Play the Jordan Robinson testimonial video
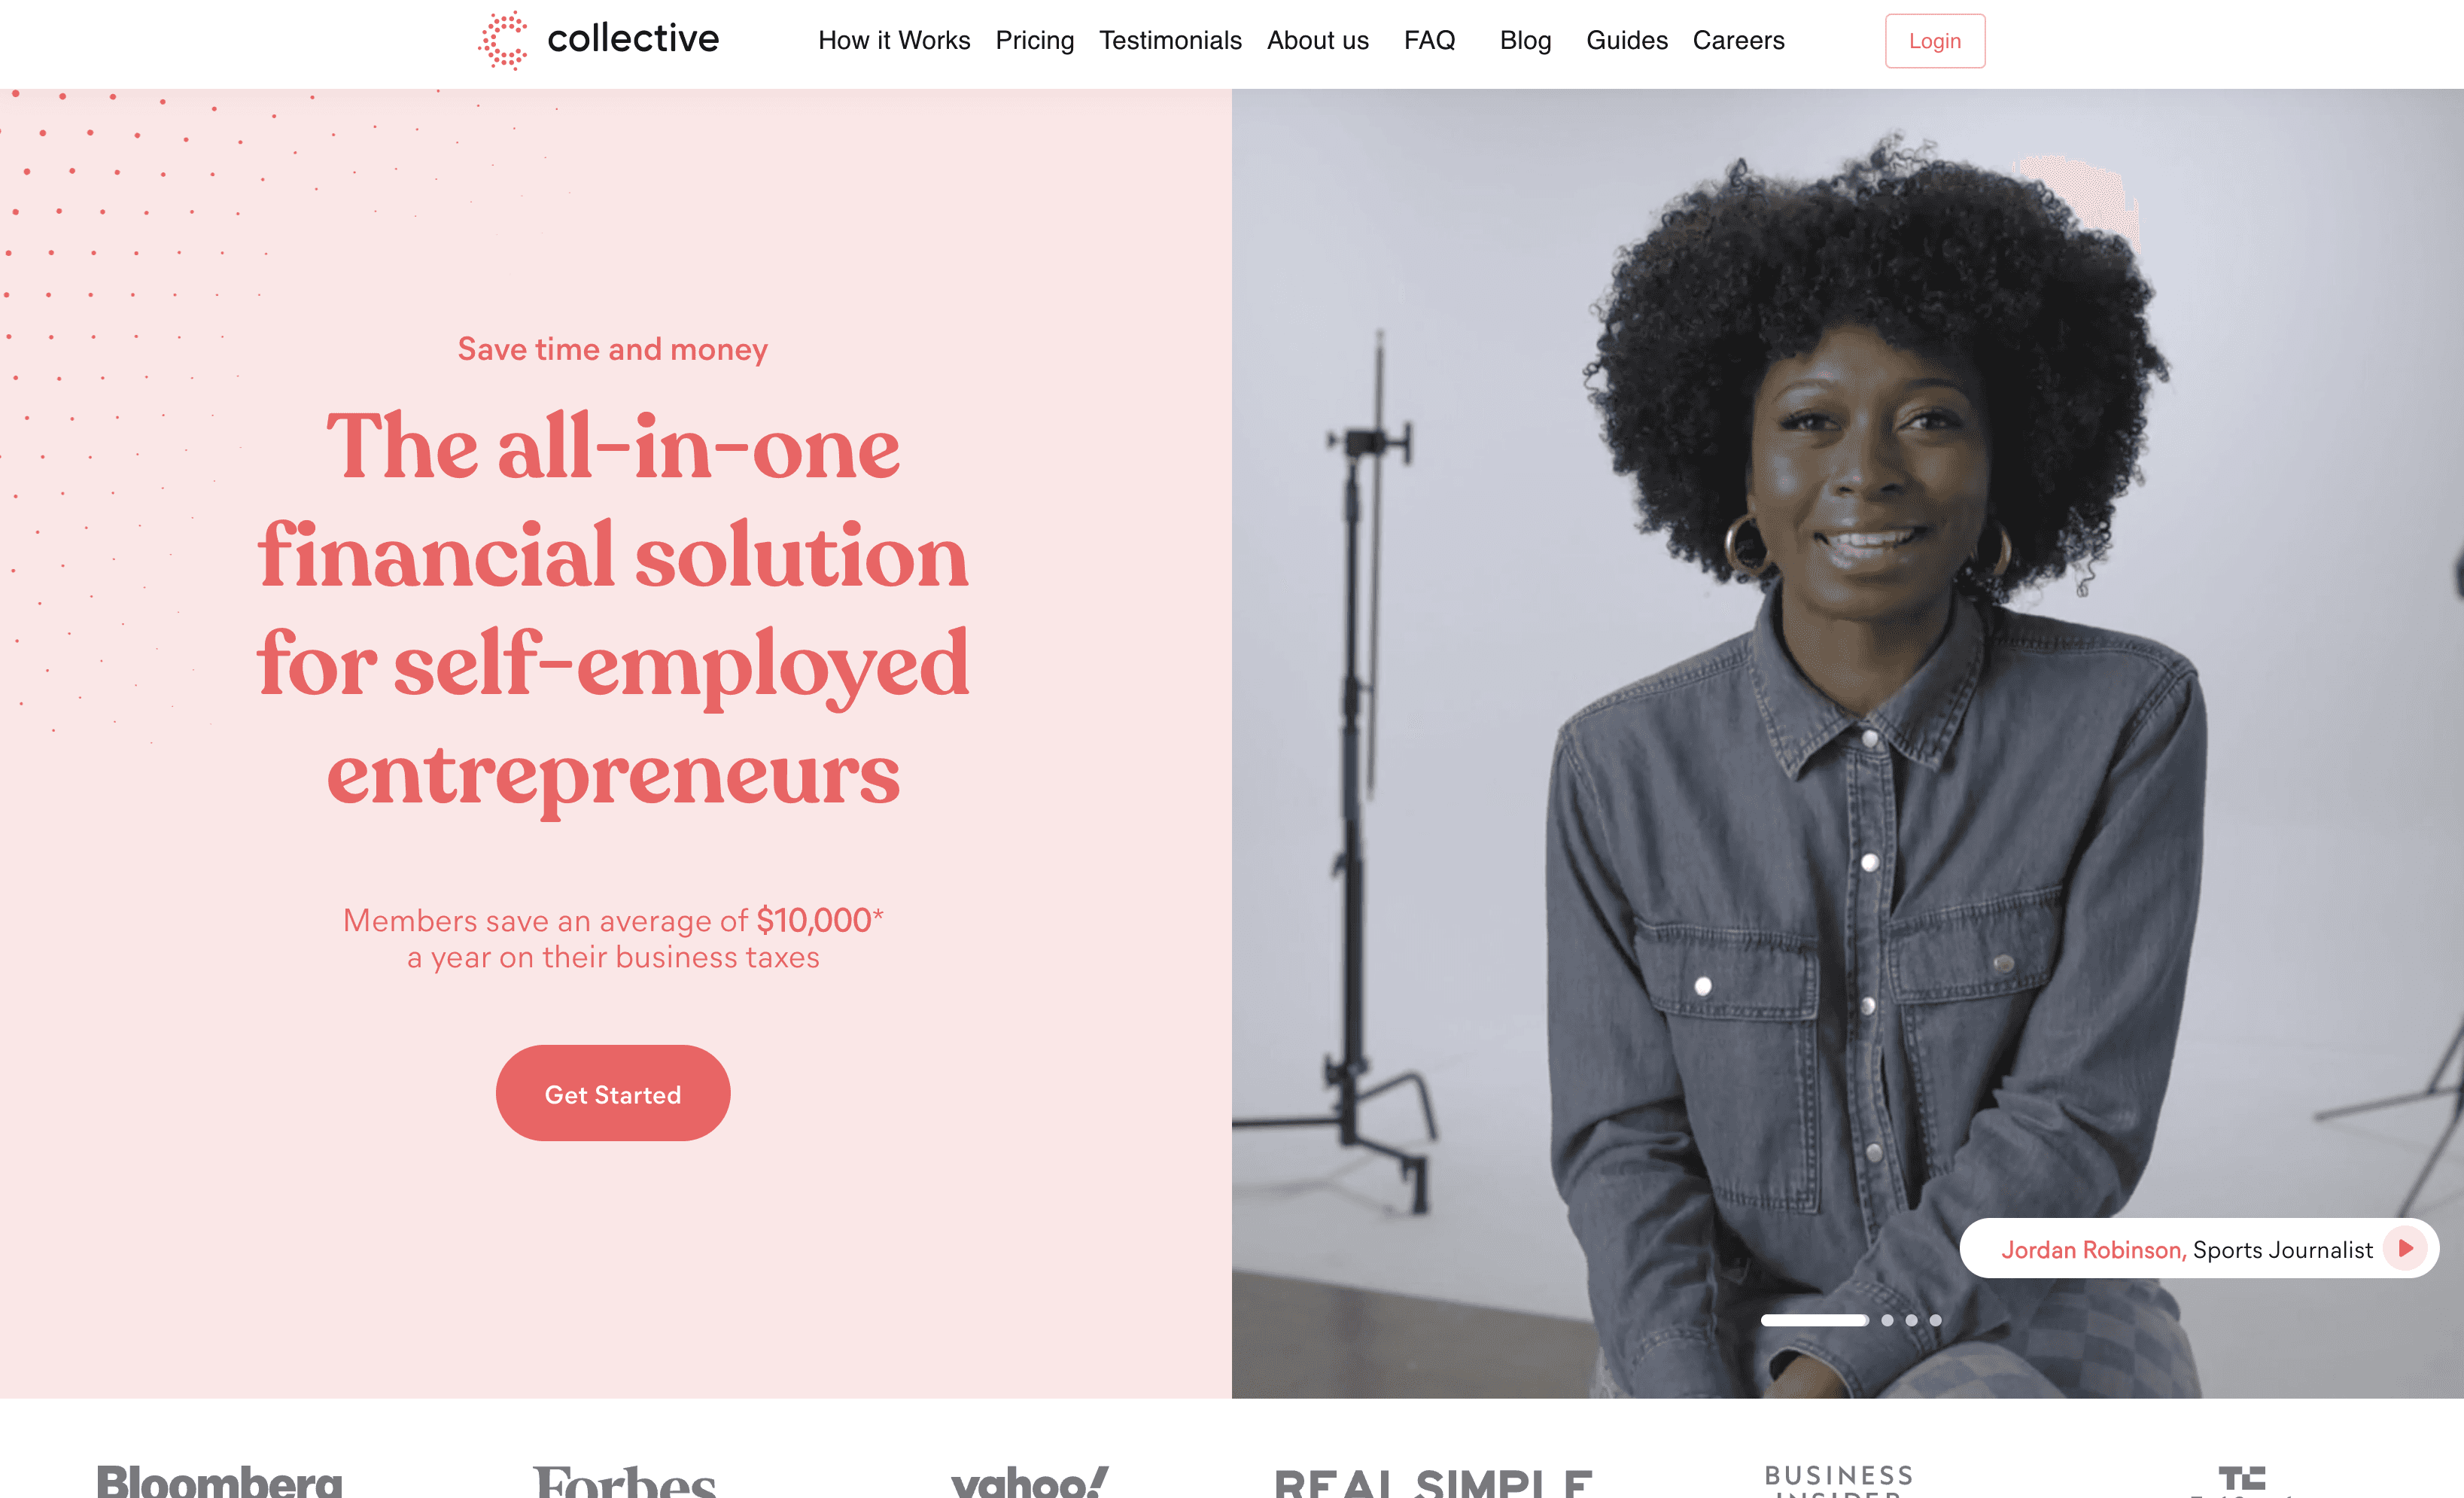Screen dimensions: 2464x1498 pyautogui.click(x=2405, y=1248)
